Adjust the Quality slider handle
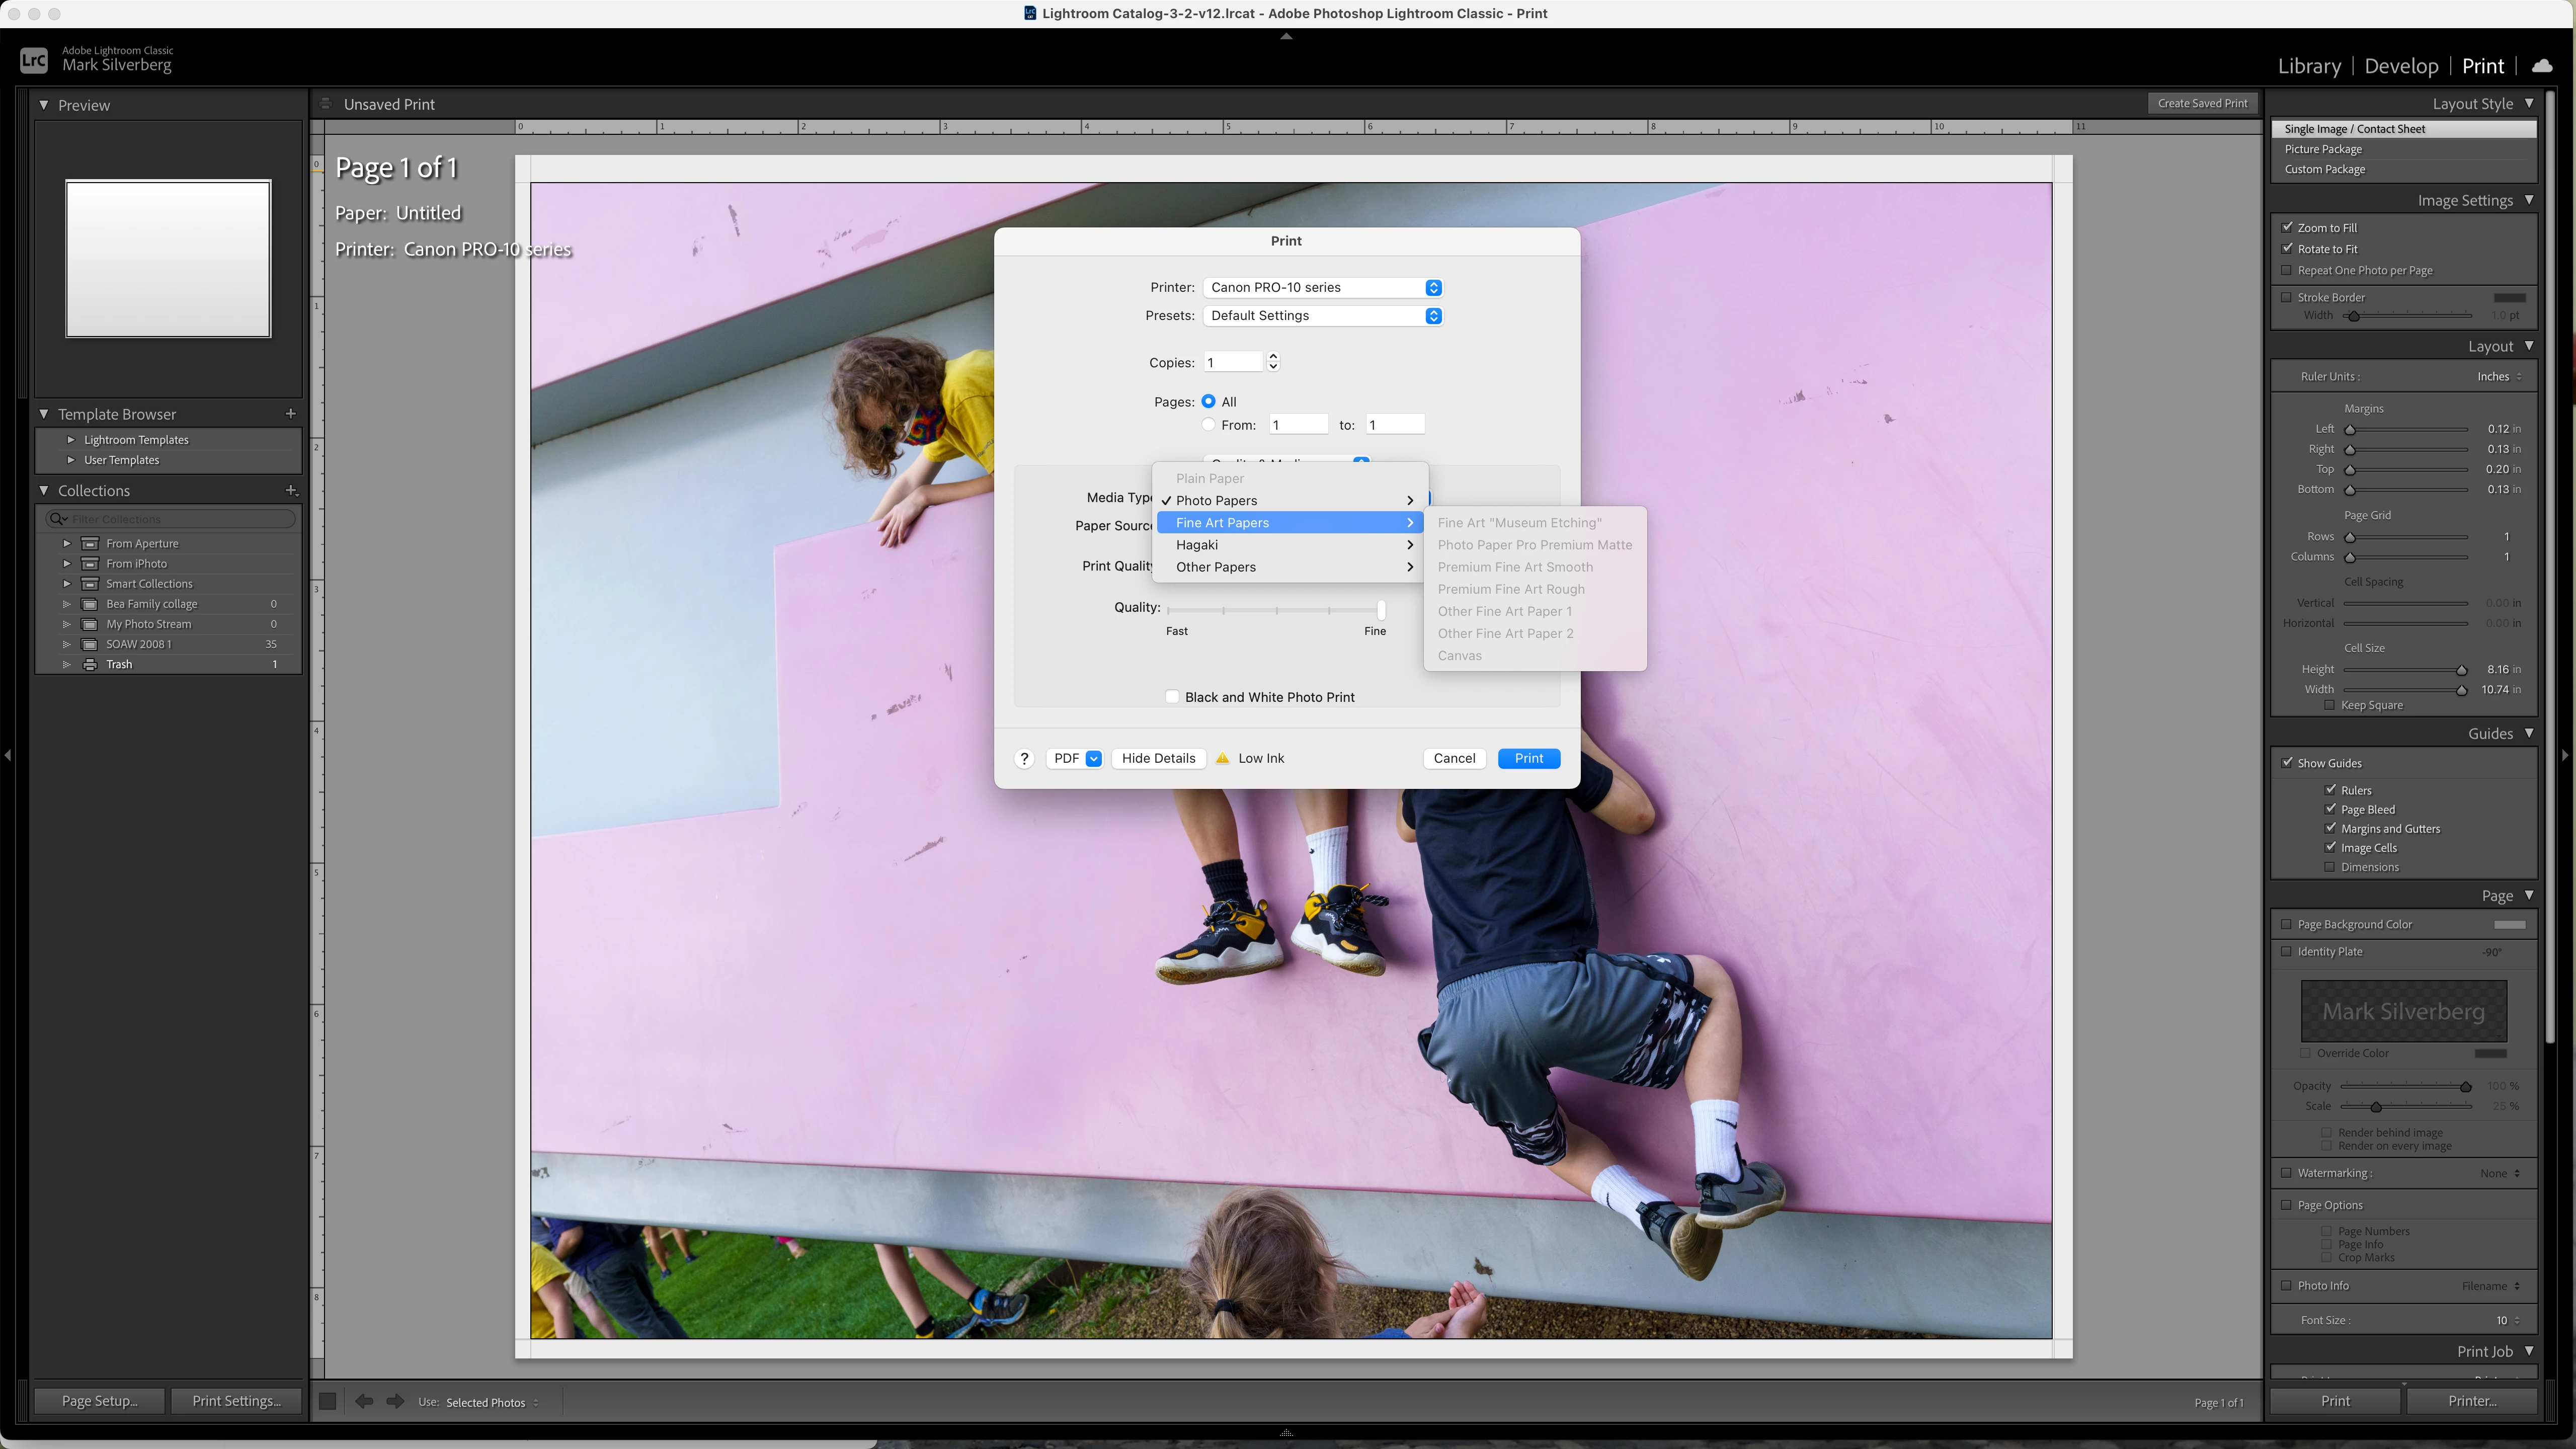 [x=1381, y=609]
